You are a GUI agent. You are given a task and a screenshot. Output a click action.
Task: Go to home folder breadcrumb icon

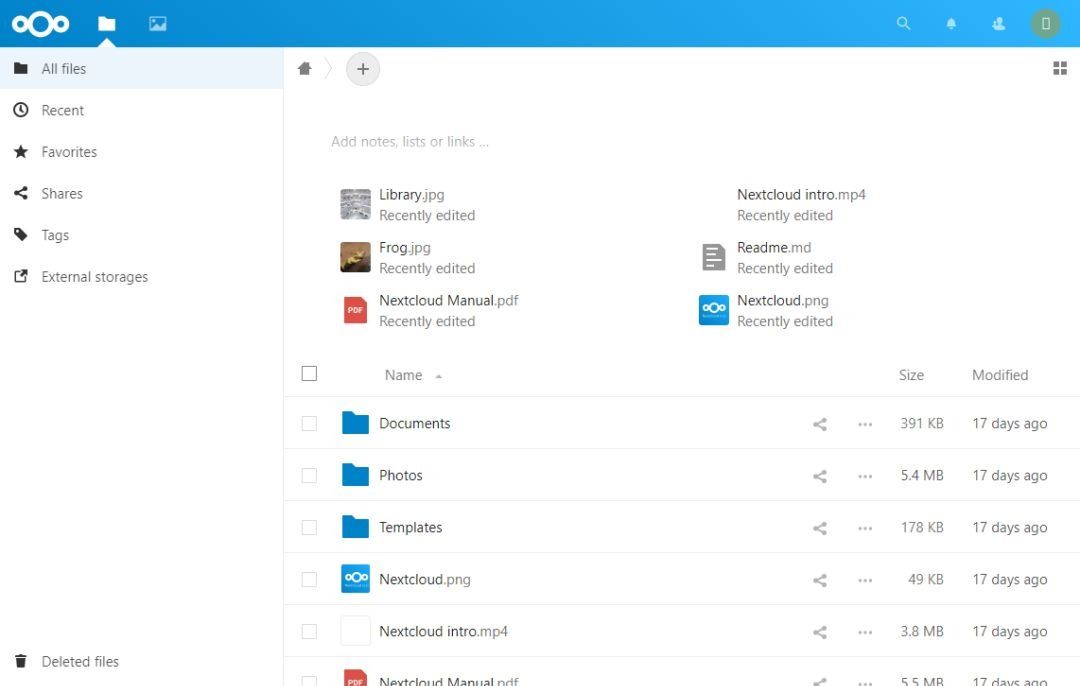pos(305,69)
